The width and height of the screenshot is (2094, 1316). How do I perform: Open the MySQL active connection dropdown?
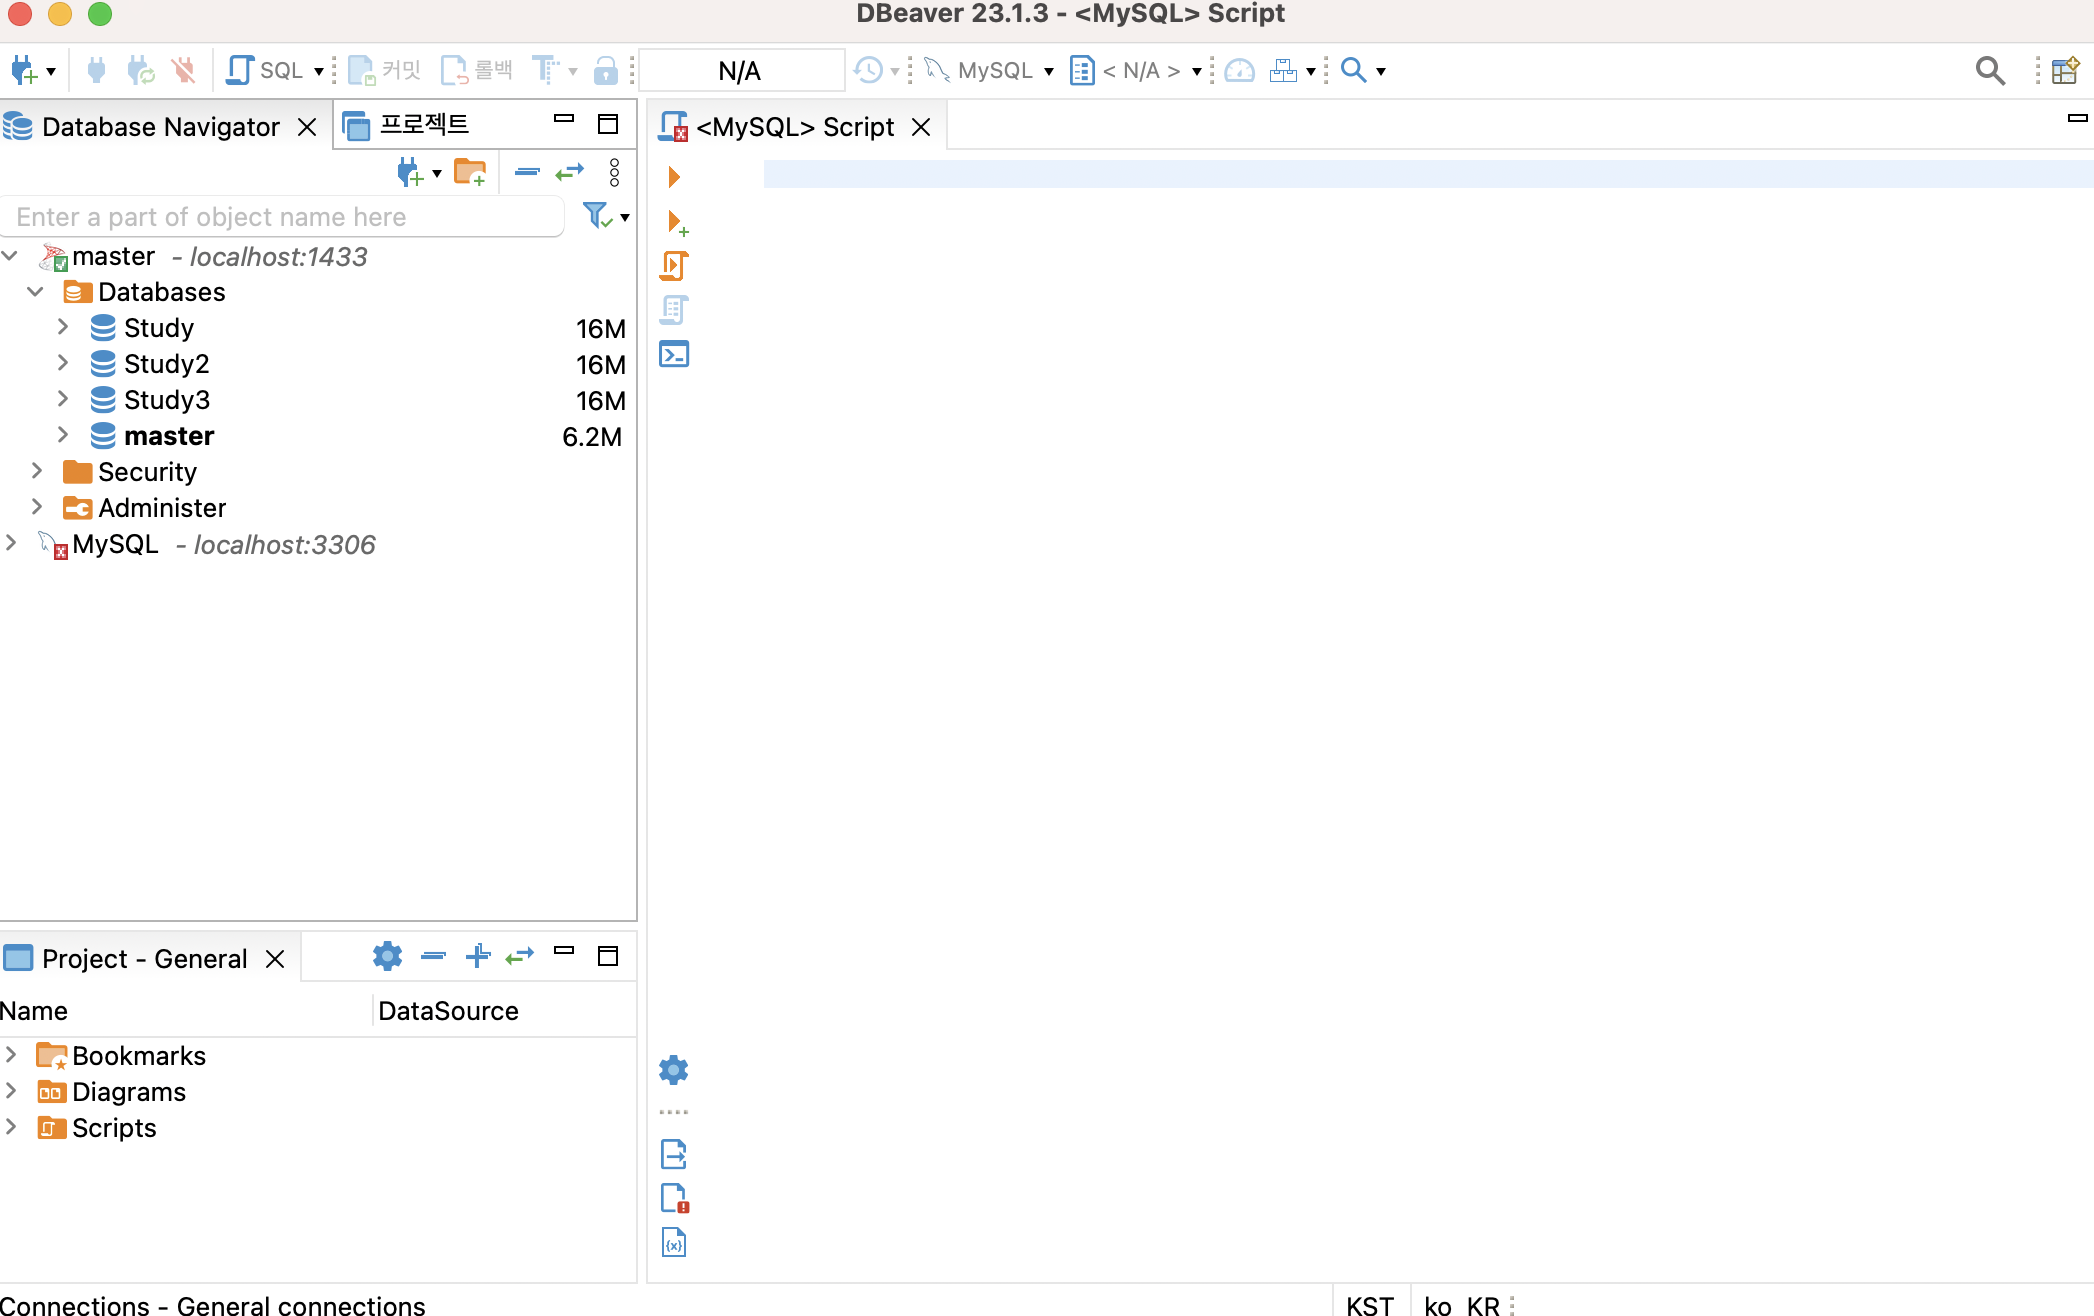(x=991, y=70)
